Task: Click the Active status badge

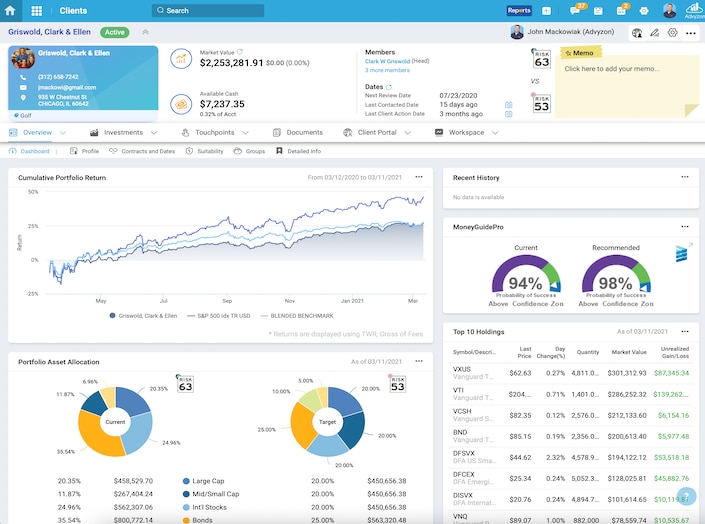Action: [115, 32]
